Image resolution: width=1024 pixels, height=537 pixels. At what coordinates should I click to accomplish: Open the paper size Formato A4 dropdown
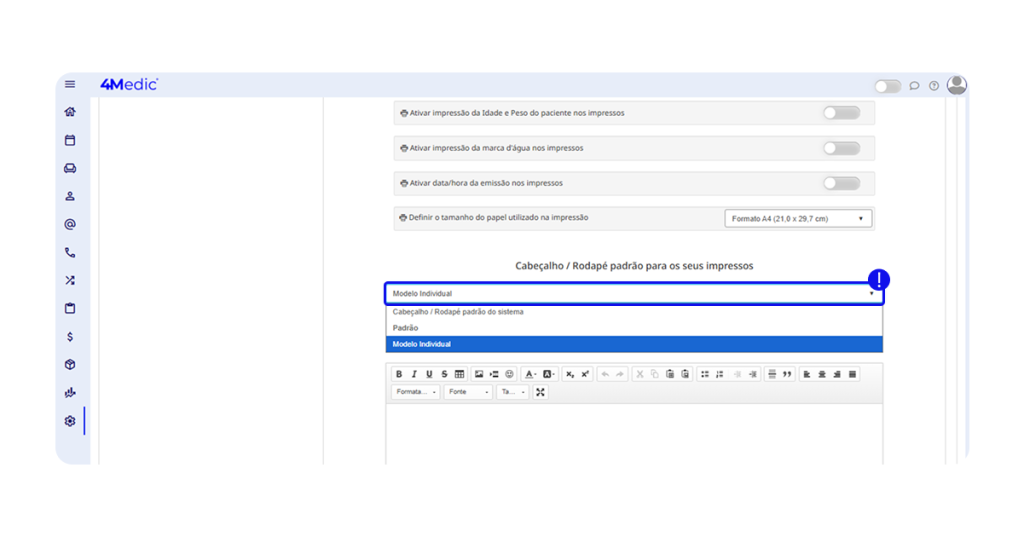797,218
